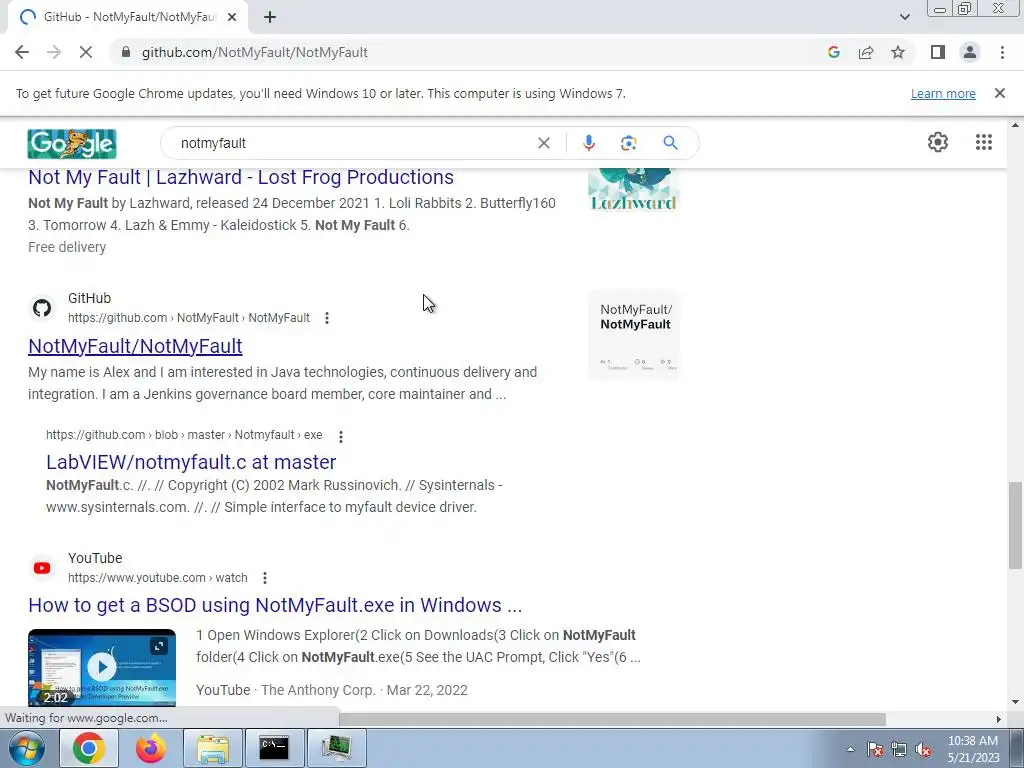Click the vertical scrollbar thumb

1015,526
